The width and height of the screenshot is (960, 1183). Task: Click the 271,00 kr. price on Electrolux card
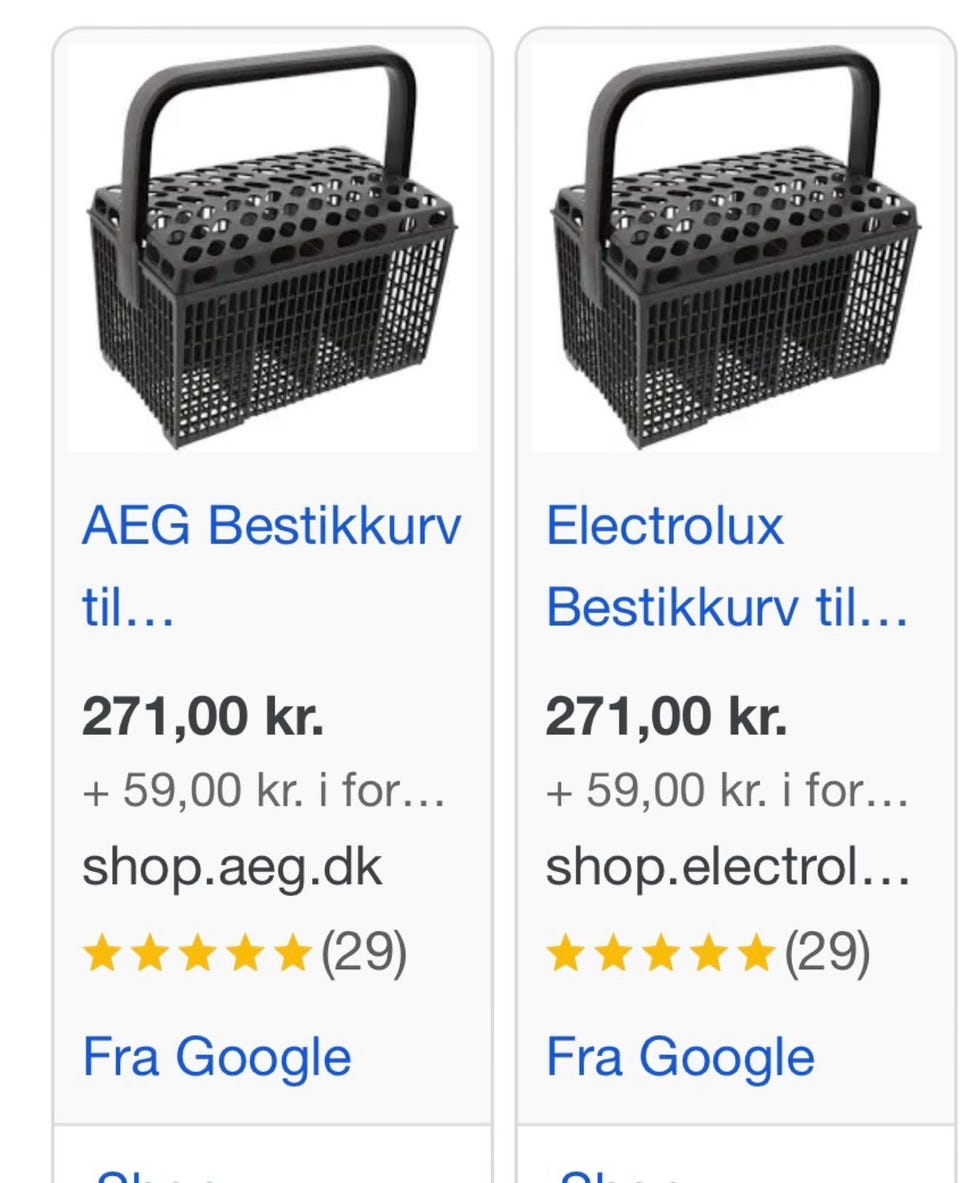click(x=666, y=717)
